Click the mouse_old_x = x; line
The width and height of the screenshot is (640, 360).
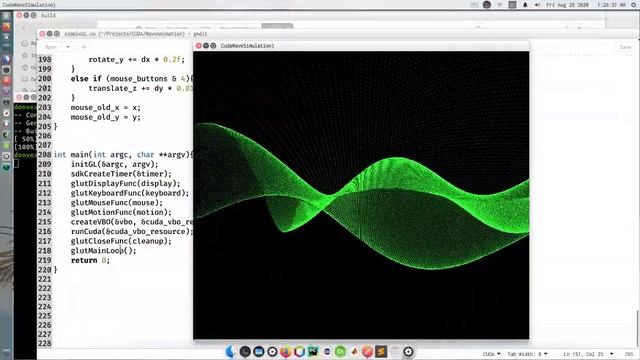[x=105, y=107]
